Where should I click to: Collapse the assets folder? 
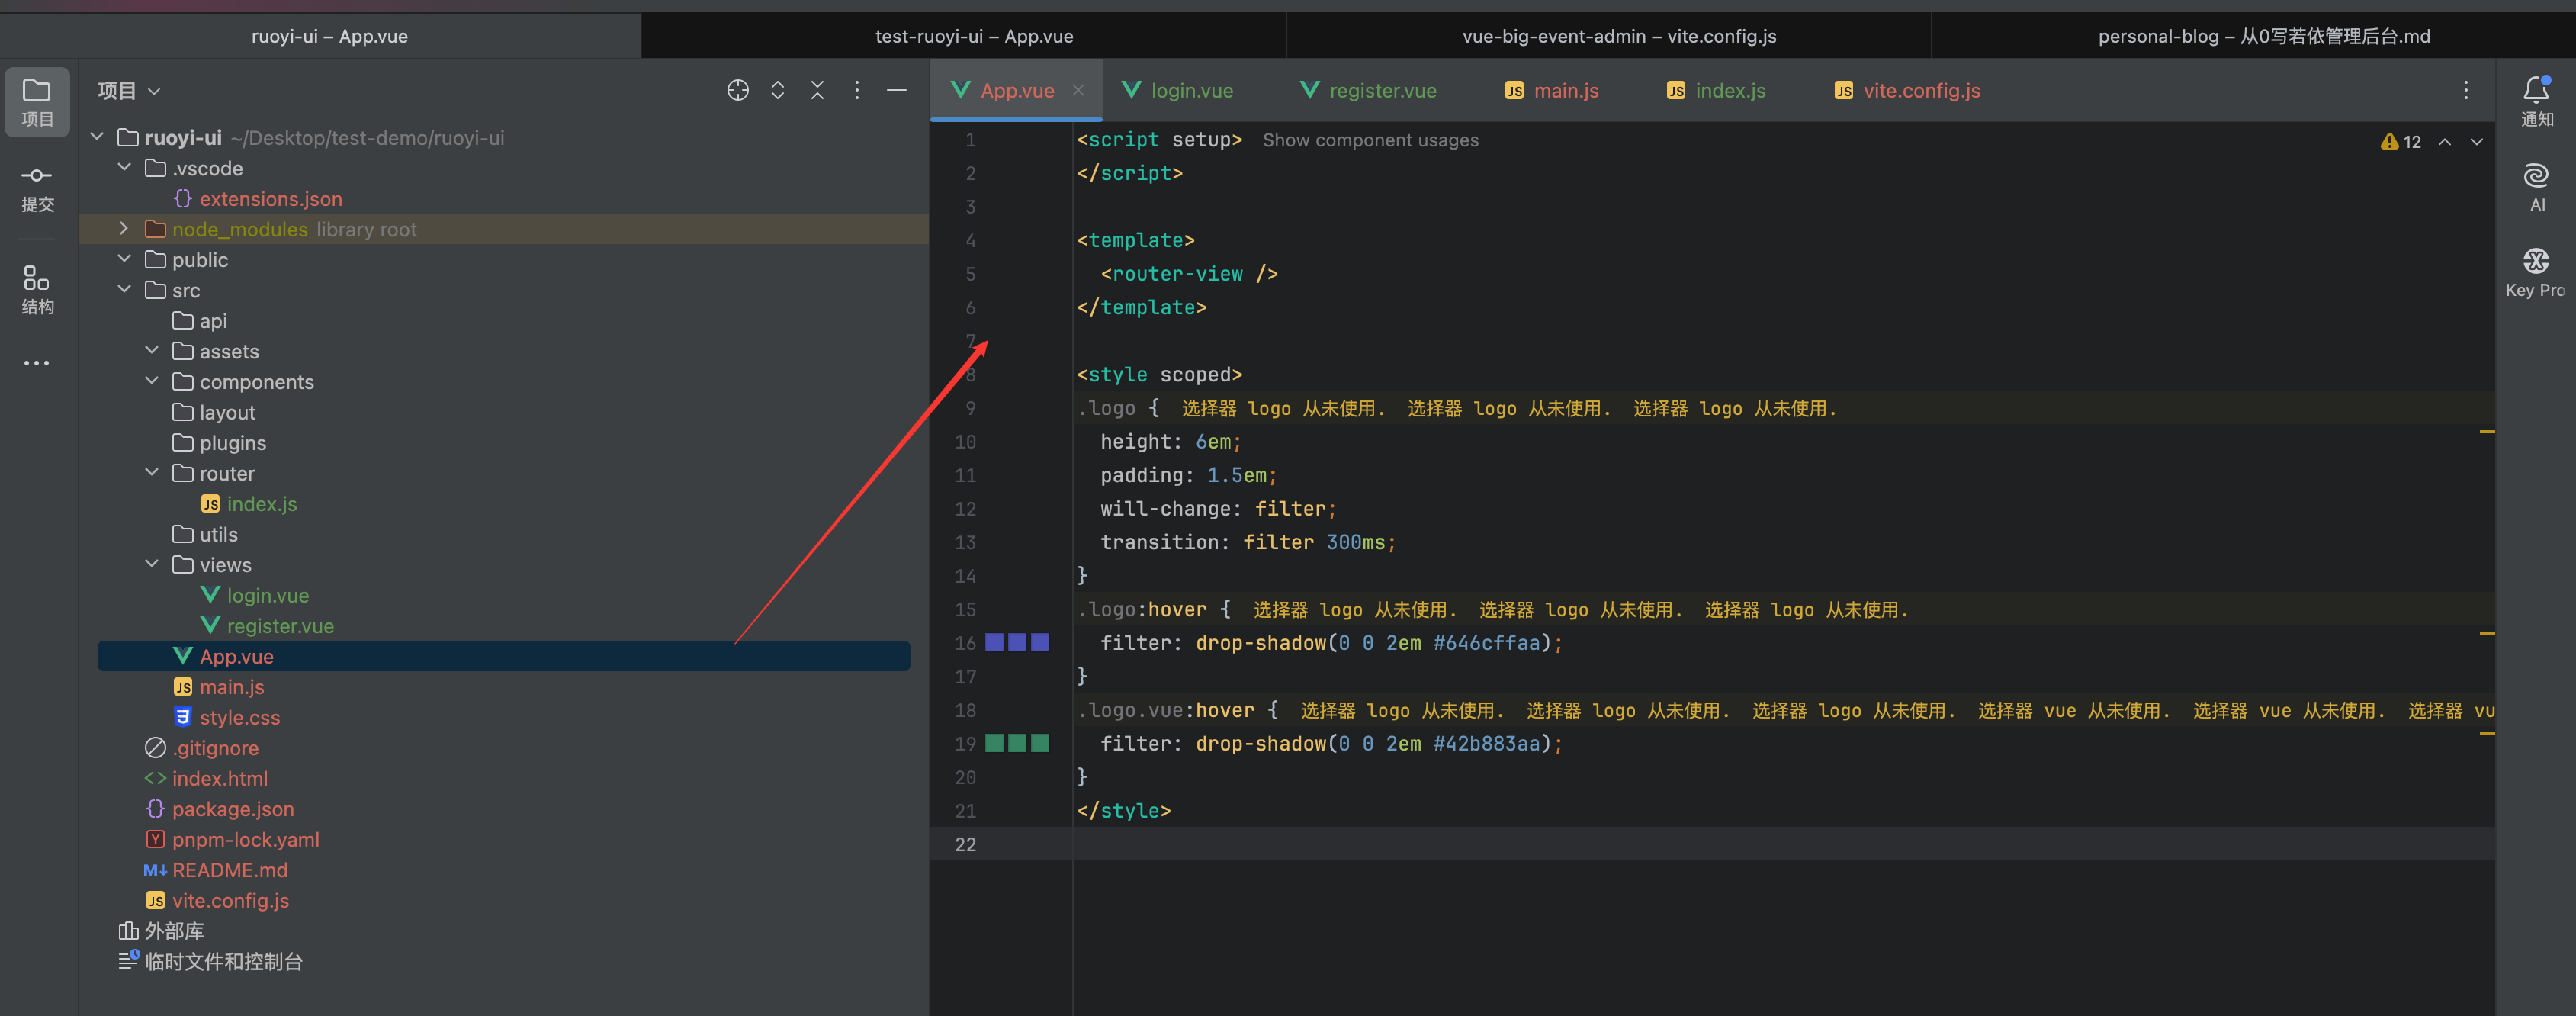coord(152,351)
